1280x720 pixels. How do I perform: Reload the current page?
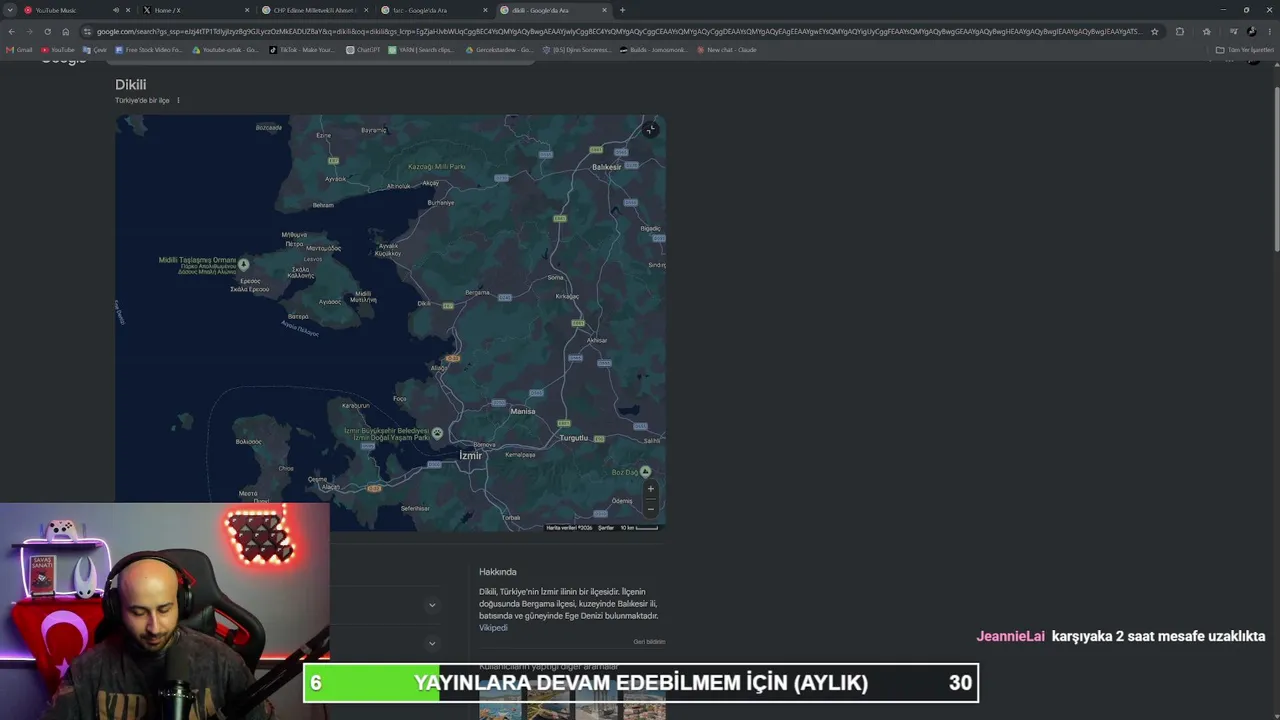[x=47, y=31]
